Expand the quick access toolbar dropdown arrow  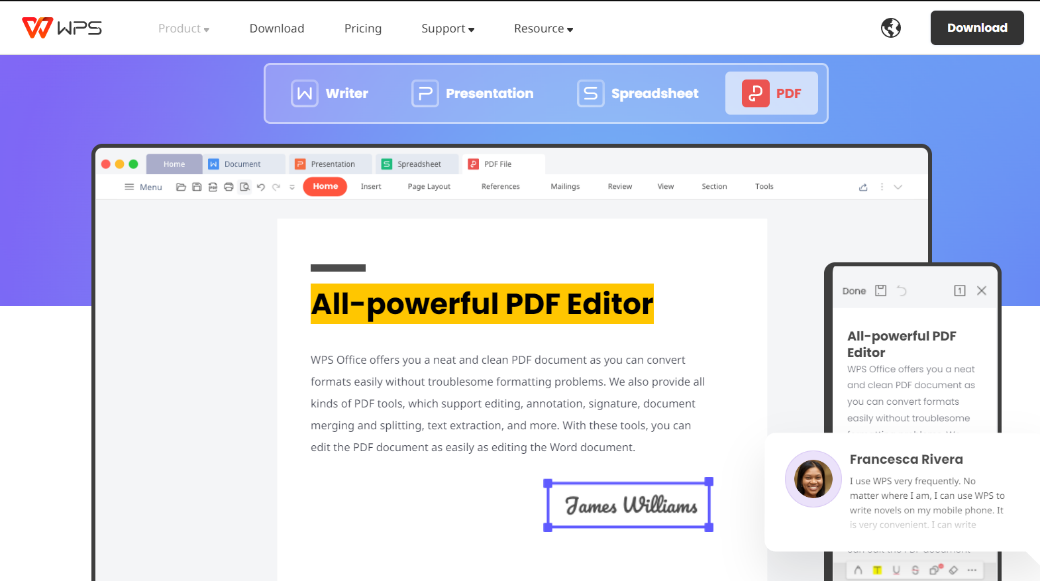(x=292, y=187)
